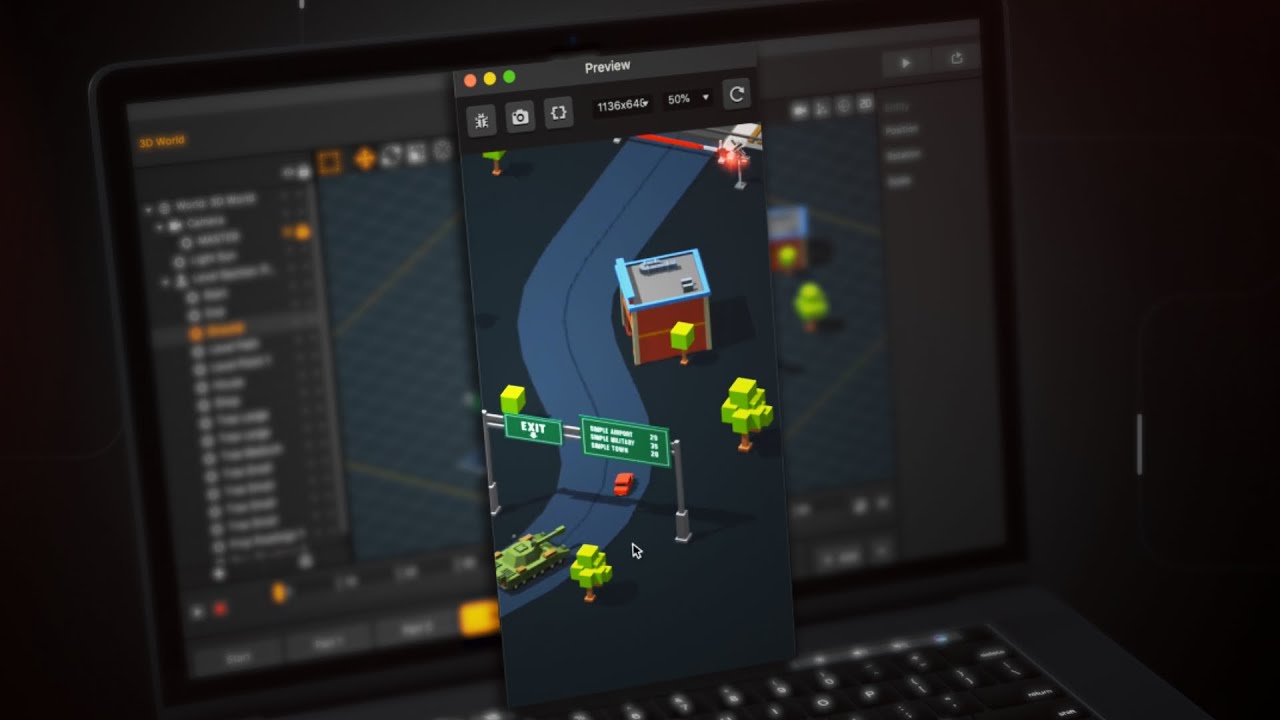Choose the orange marquee selection tool
1280x720 pixels.
point(330,161)
